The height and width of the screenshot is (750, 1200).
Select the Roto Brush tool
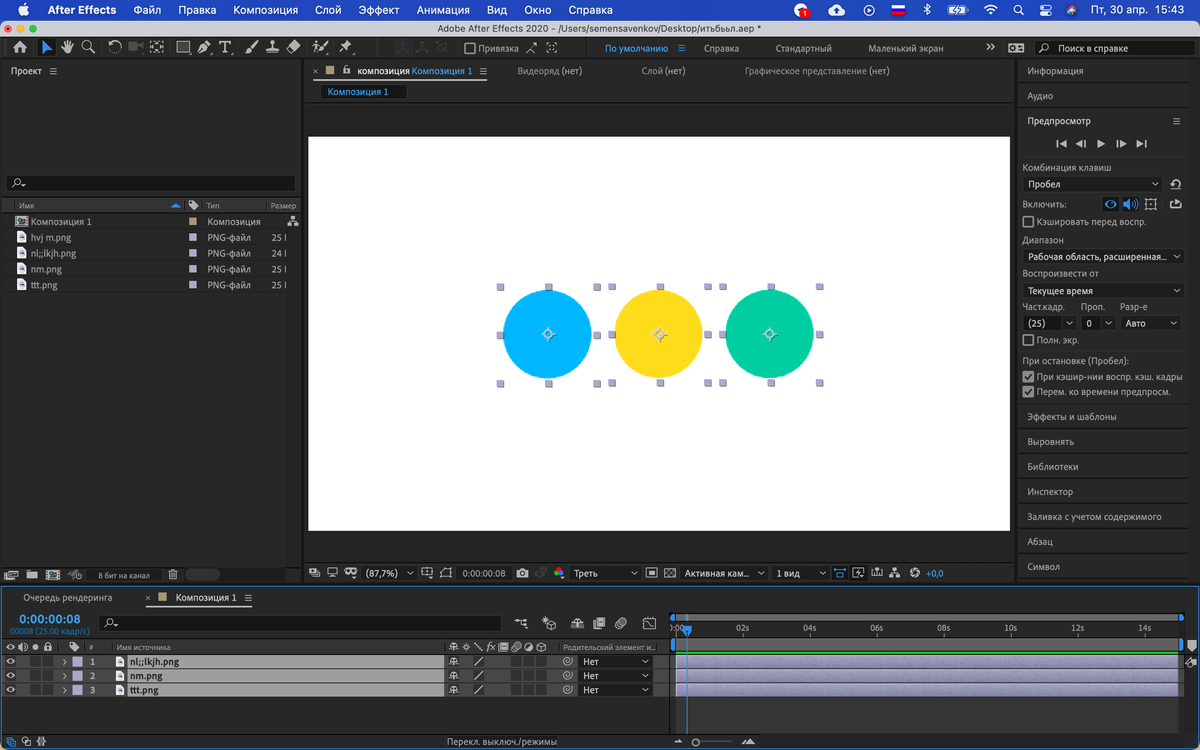point(320,47)
